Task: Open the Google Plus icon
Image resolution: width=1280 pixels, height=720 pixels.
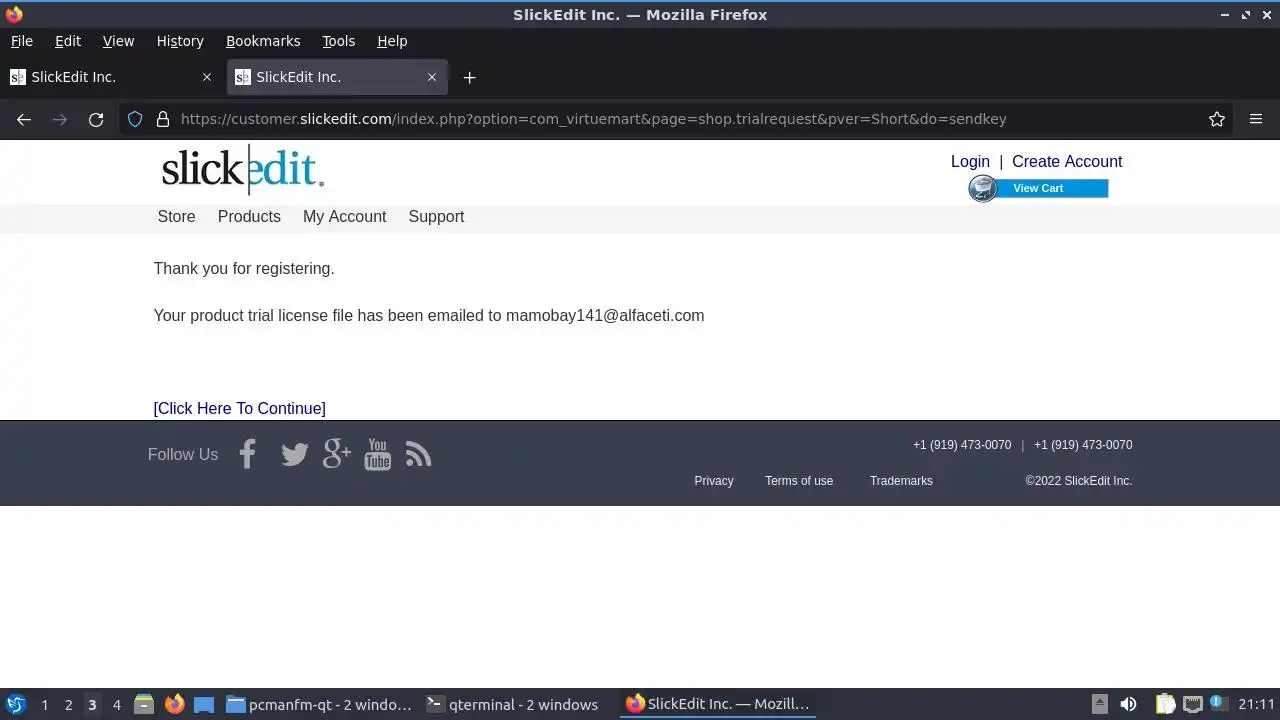Action: (x=337, y=454)
